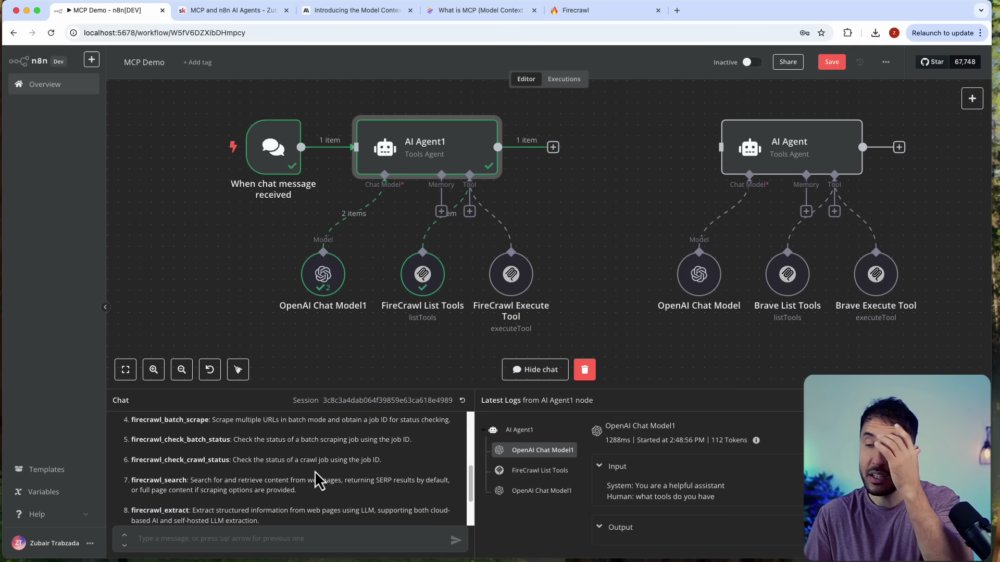This screenshot has height=562, width=1000.
Task: Click the Add tag link
Action: click(x=198, y=63)
